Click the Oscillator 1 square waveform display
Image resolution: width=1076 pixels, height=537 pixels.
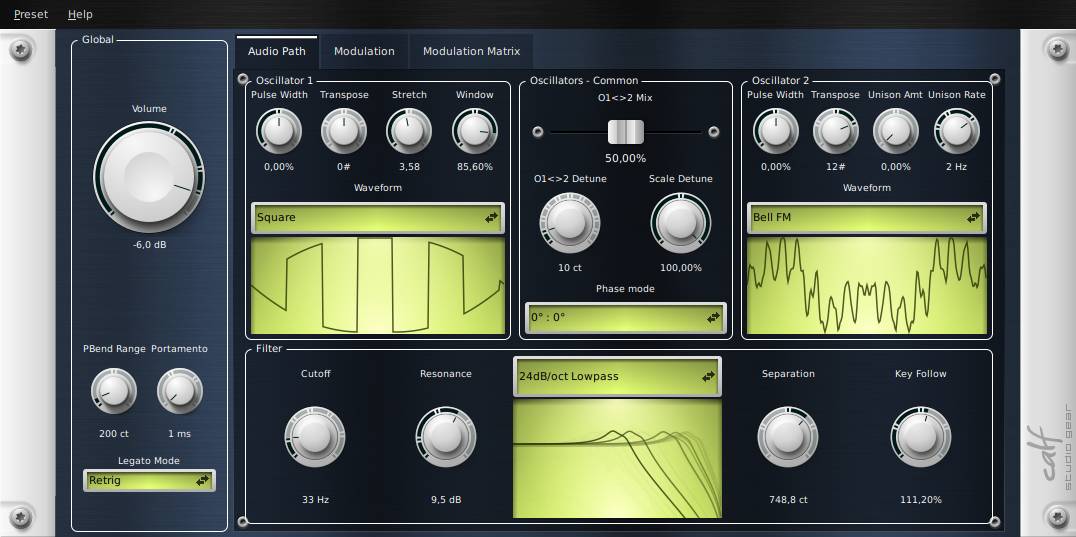pos(378,285)
